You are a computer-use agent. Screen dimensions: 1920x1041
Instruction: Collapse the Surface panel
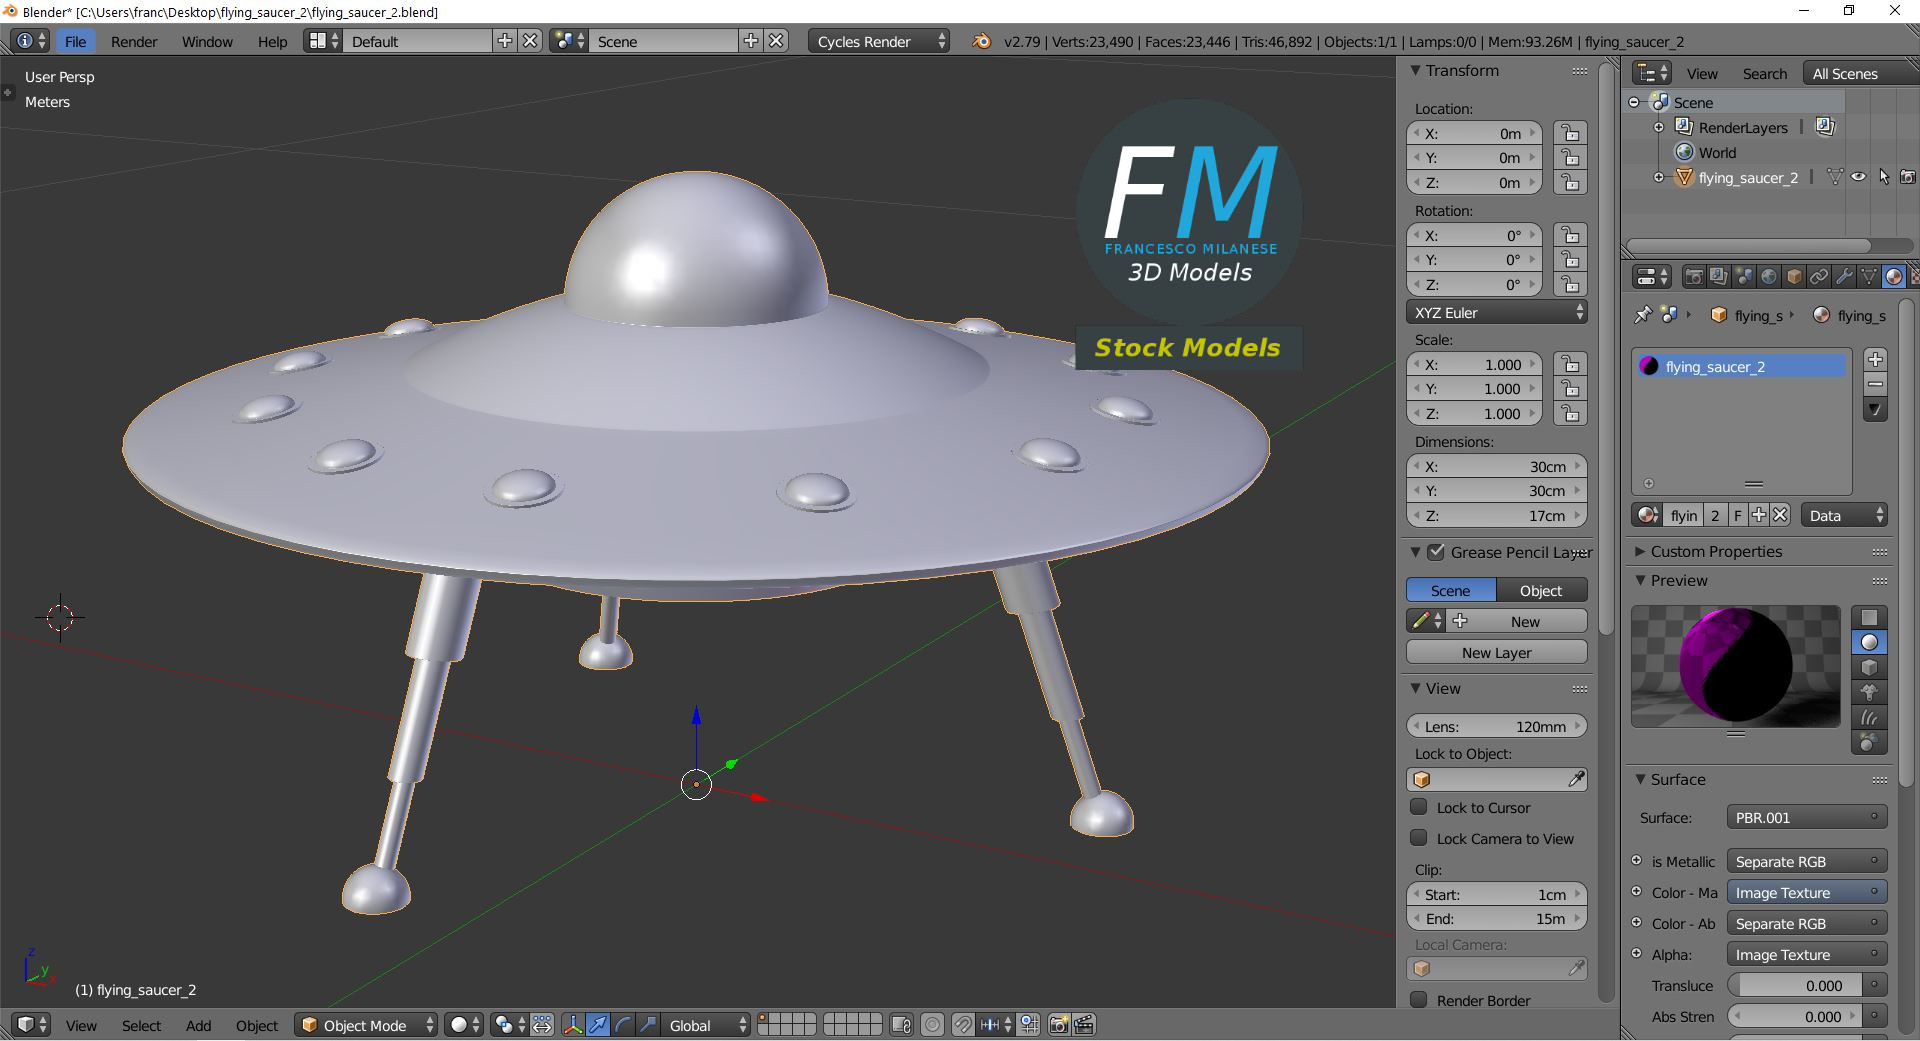pos(1640,779)
